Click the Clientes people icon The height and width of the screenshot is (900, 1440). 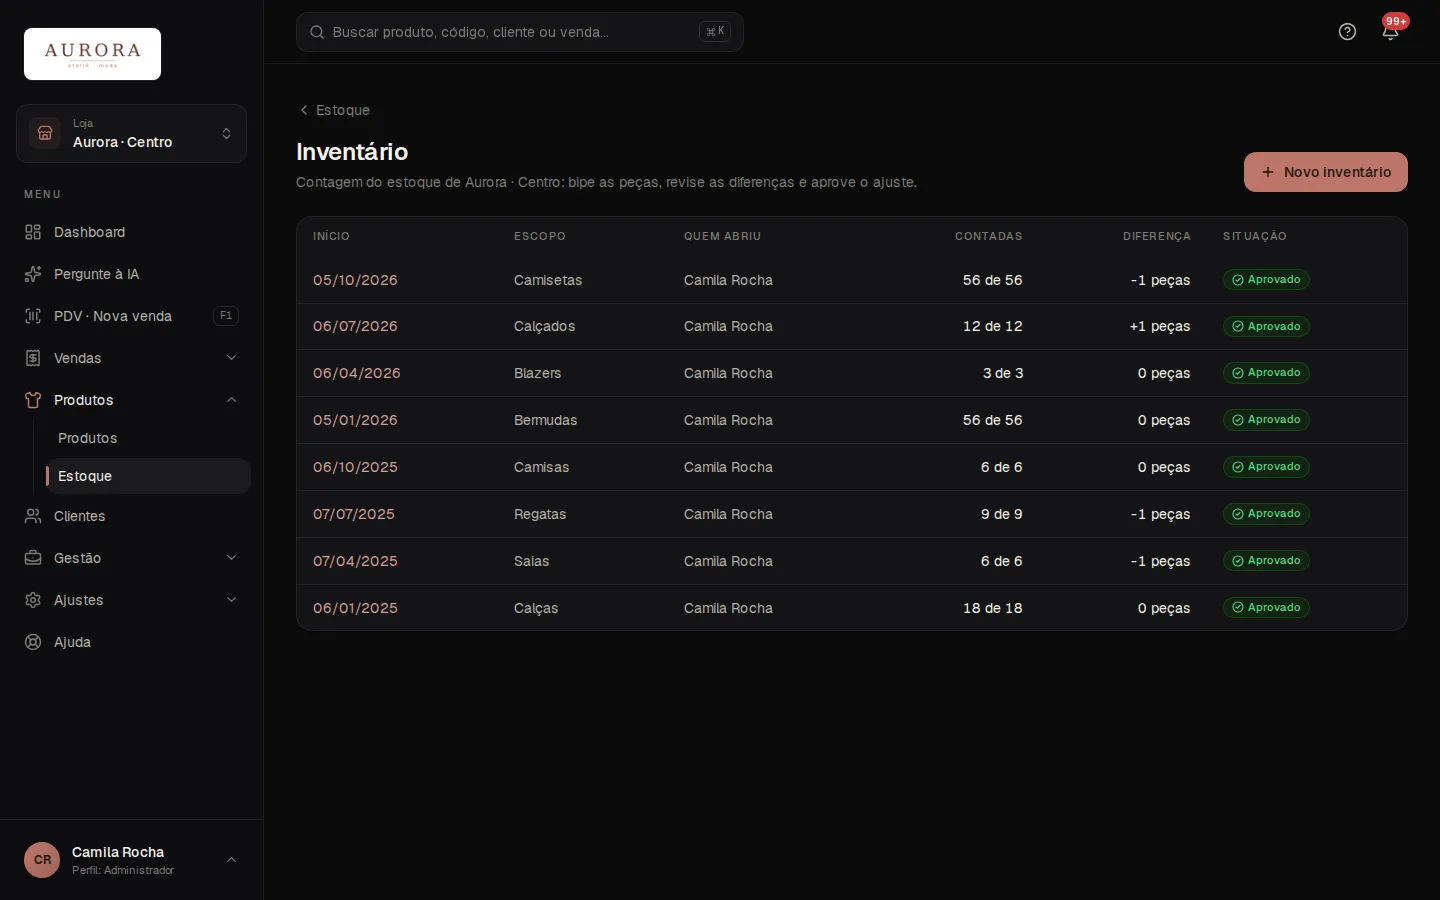click(x=33, y=516)
